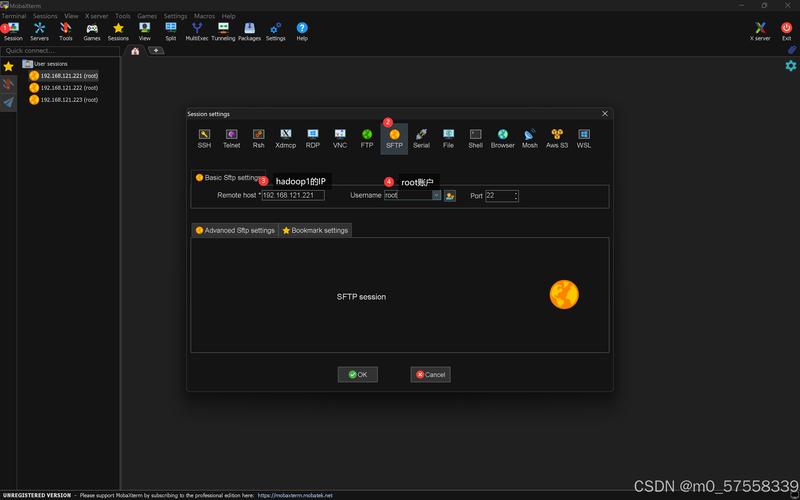Click the View toolbar icon

[x=145, y=31]
